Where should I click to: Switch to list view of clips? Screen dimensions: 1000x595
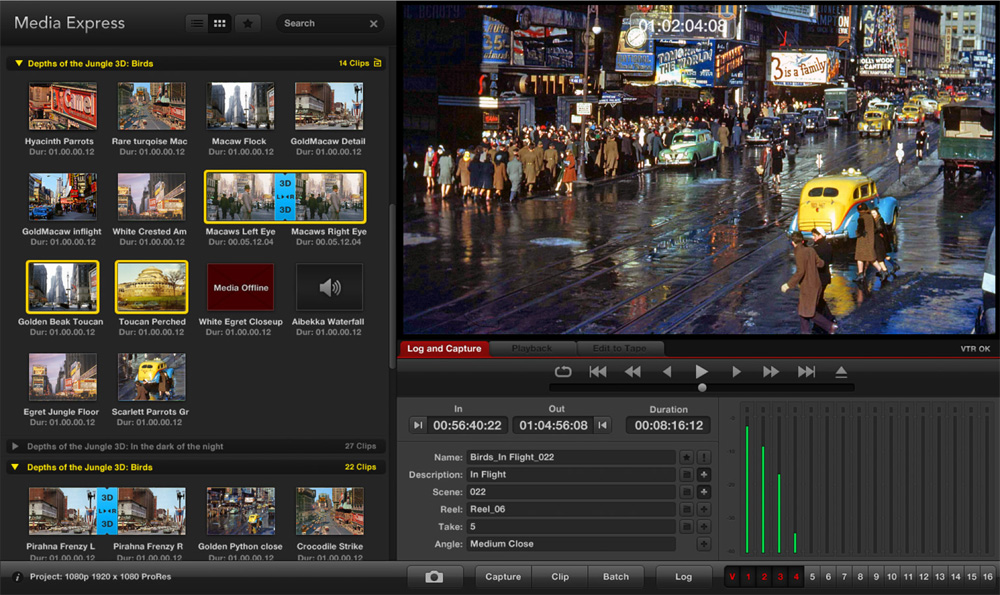197,23
